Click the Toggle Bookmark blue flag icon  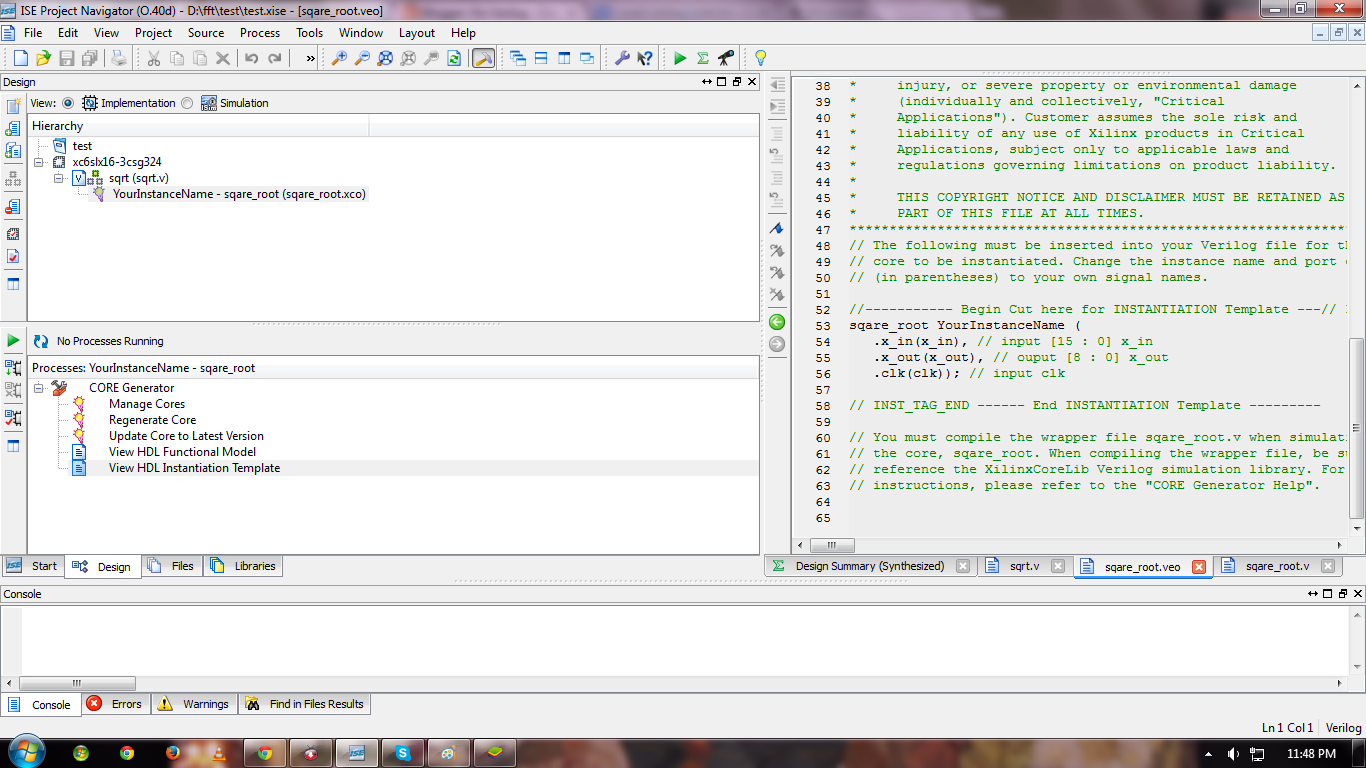pyautogui.click(x=777, y=229)
